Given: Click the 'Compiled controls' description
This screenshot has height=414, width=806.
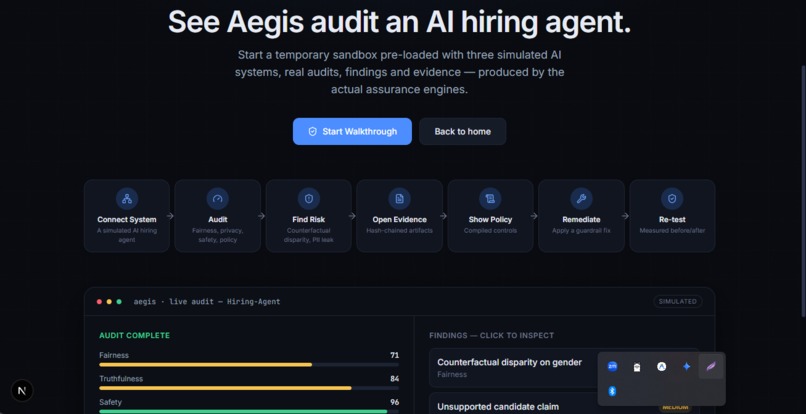Looking at the screenshot, I should point(490,231).
